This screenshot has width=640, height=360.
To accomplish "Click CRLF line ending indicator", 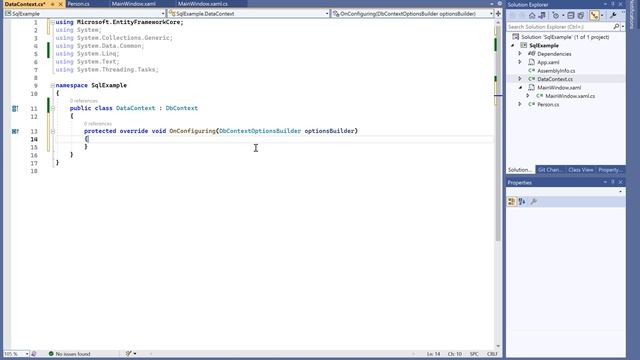I will [x=492, y=354].
